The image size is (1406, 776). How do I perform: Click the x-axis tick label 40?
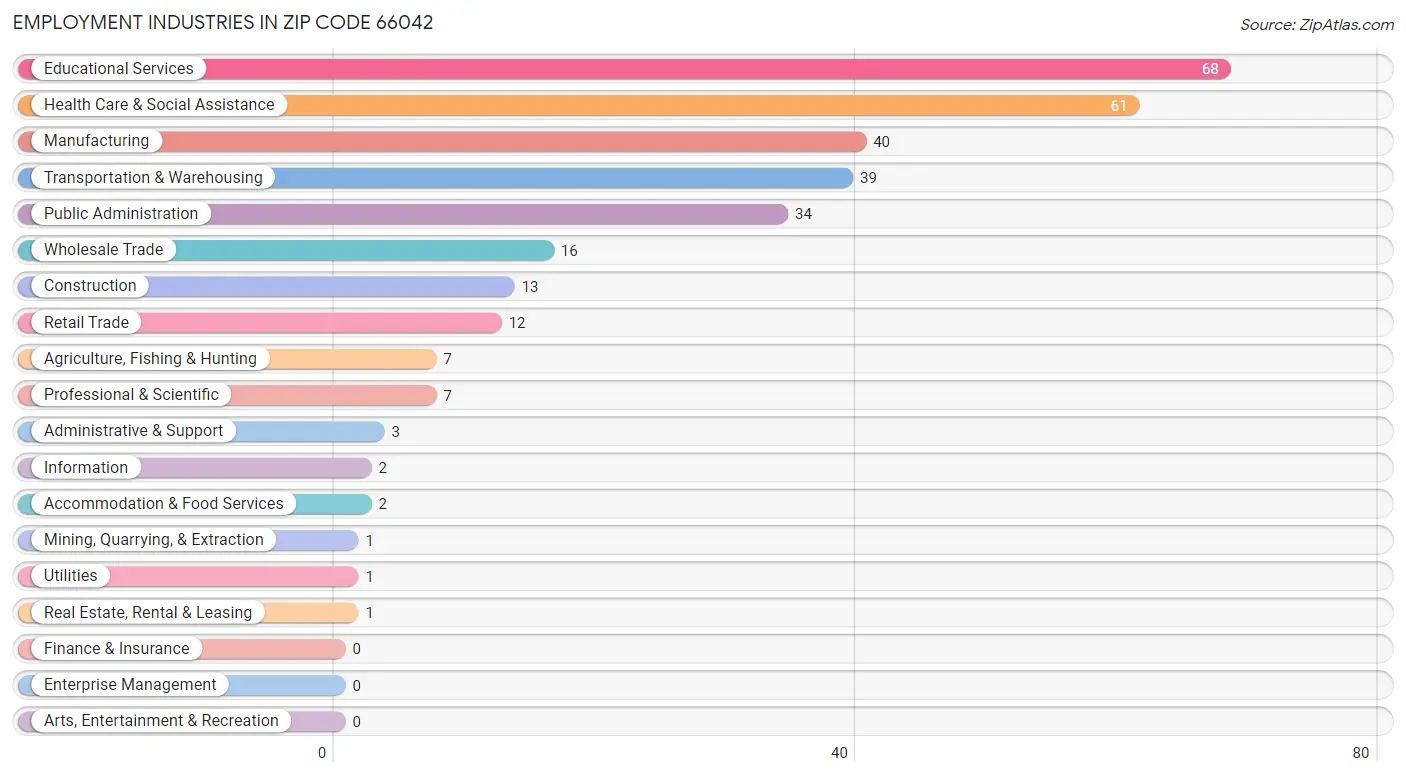(840, 753)
